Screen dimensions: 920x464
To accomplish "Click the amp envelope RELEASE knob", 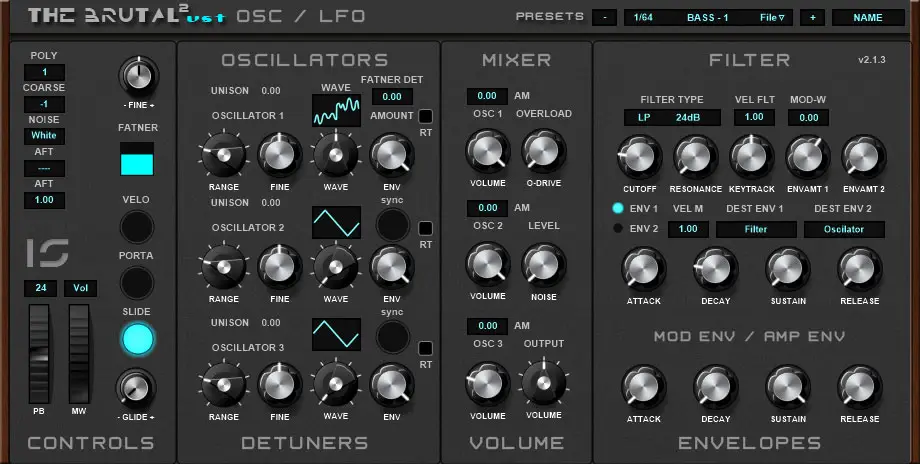I will 860,387.
